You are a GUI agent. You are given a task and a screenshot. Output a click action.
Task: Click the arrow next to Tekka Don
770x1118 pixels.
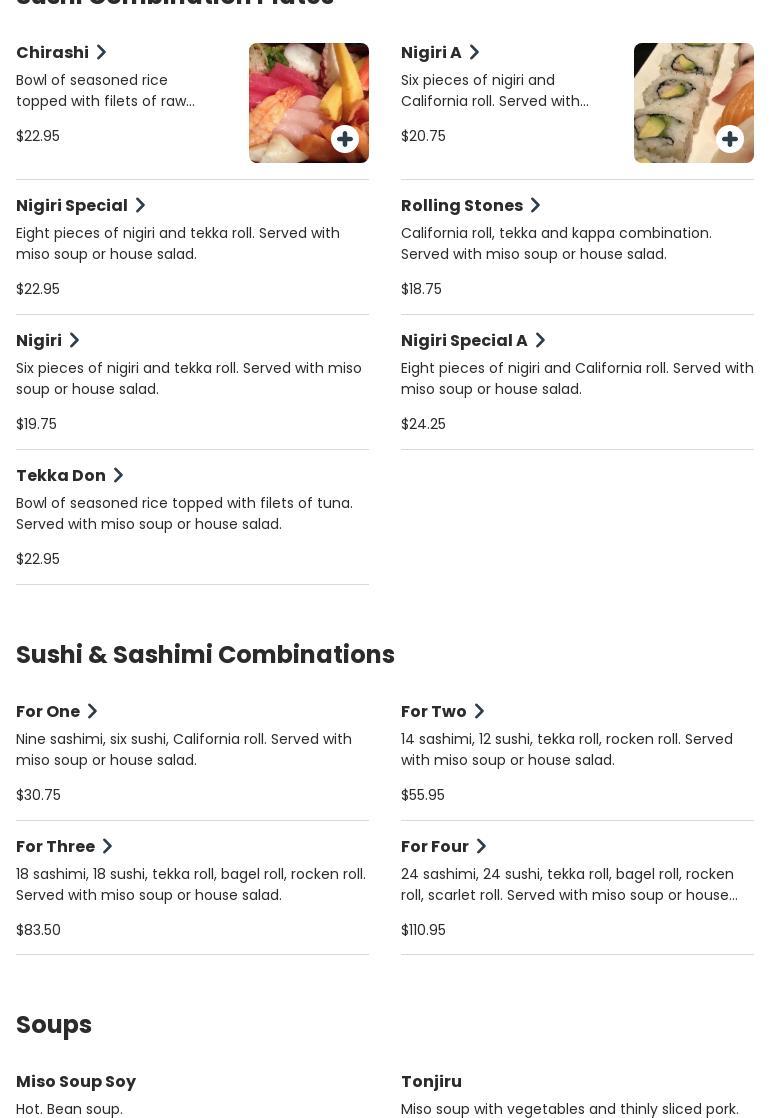(118, 475)
